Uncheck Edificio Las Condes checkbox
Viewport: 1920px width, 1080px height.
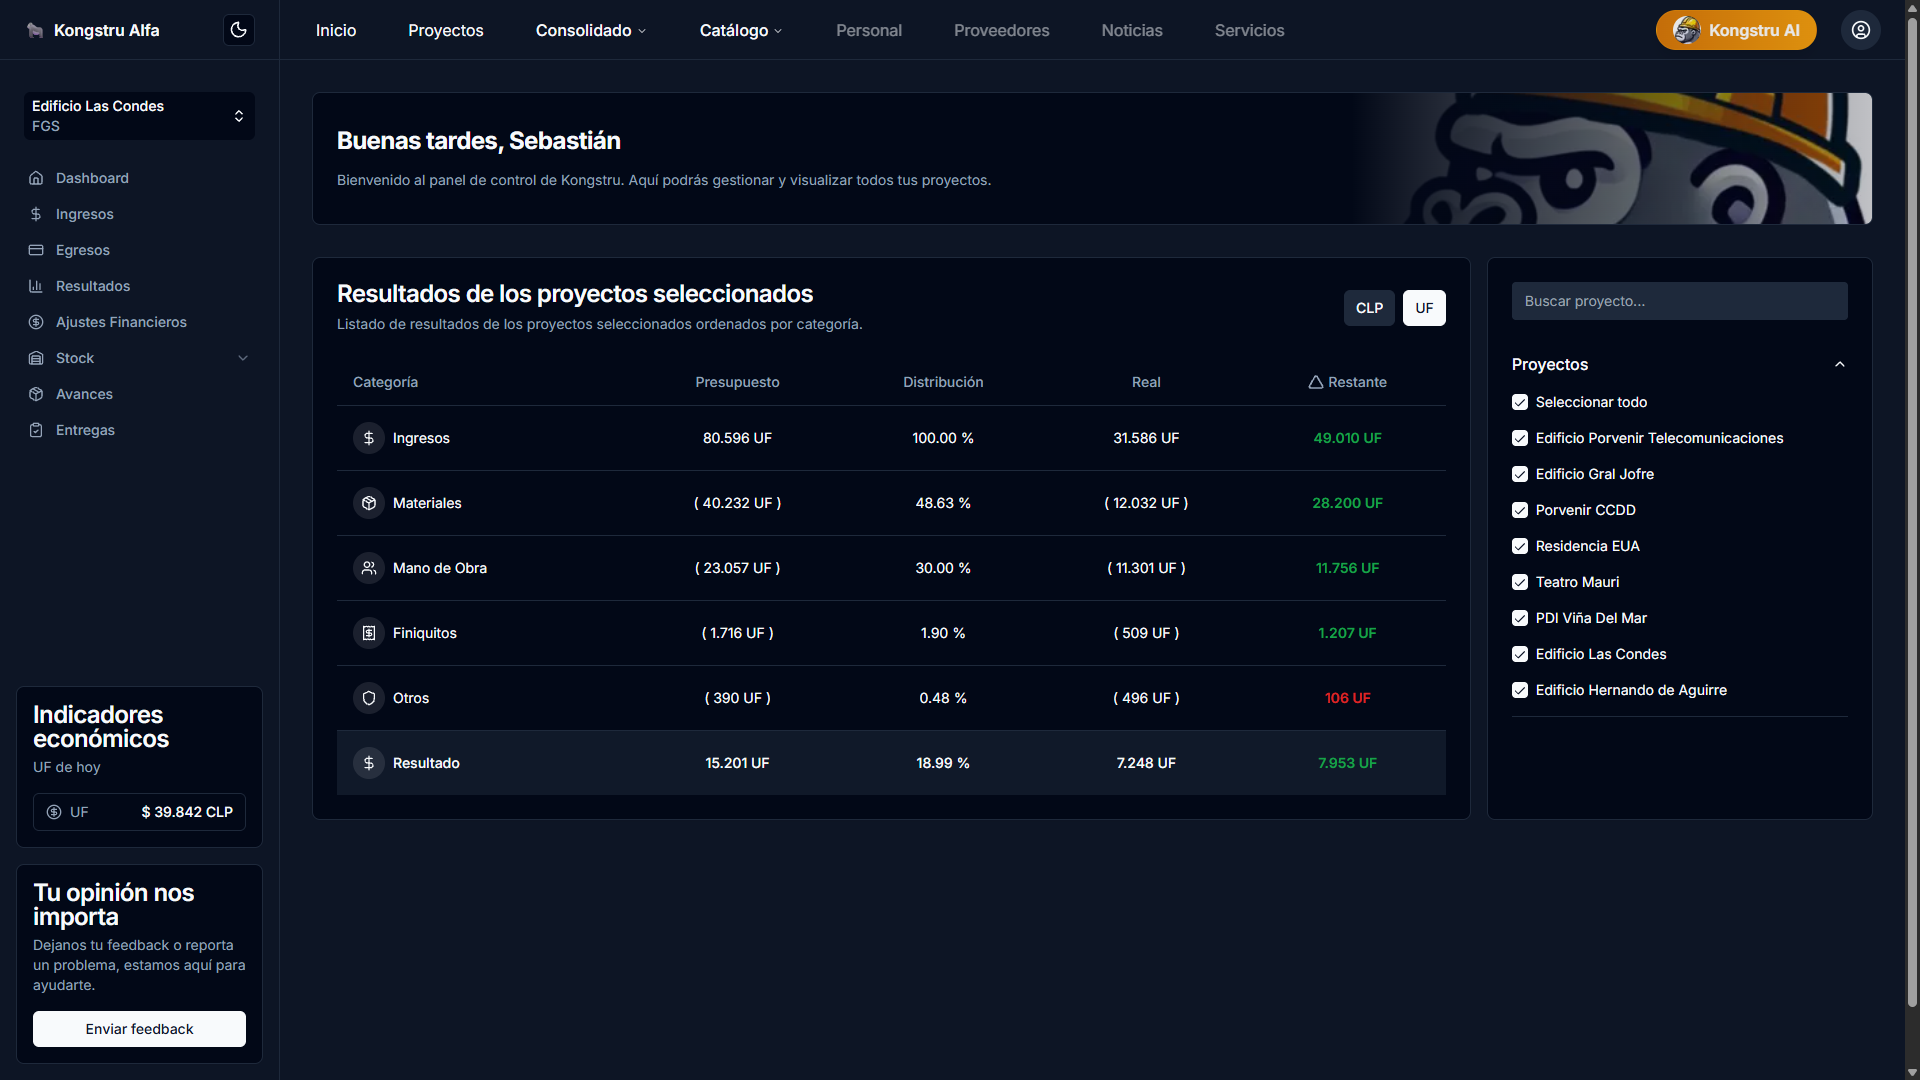(x=1520, y=654)
